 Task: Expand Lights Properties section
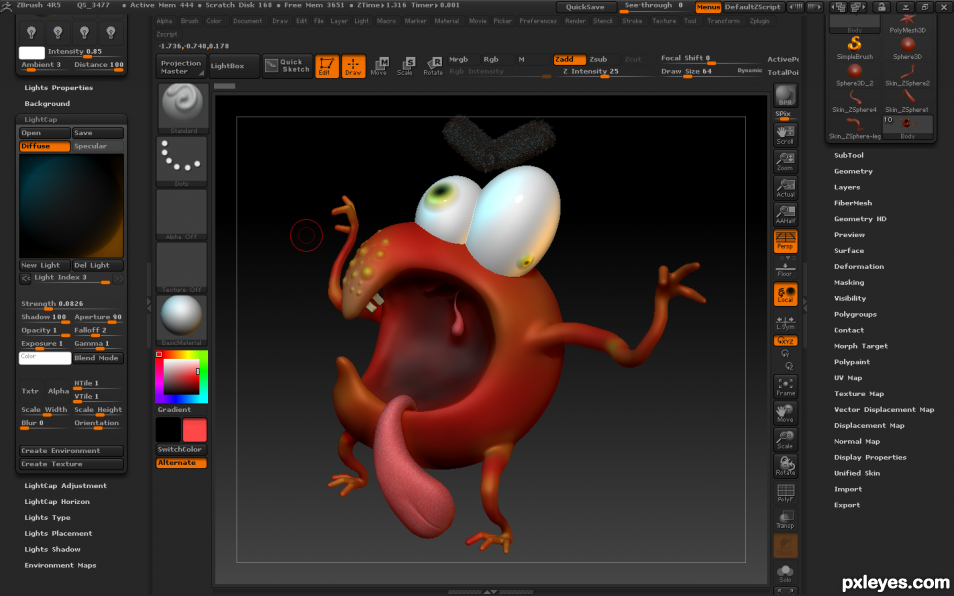point(58,88)
